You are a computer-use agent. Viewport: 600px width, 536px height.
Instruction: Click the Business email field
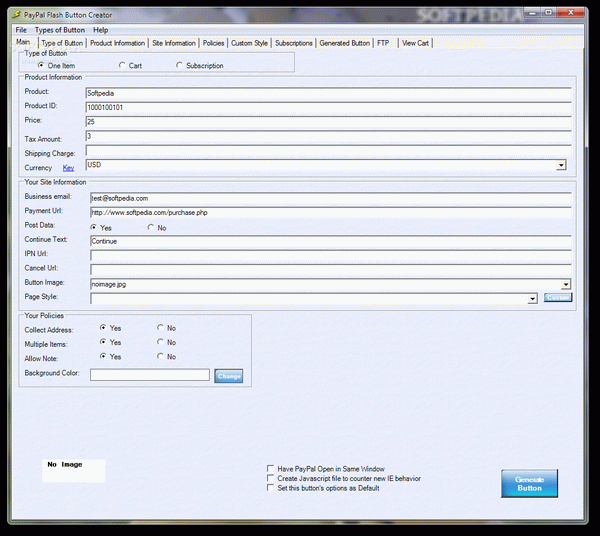[x=331, y=198]
